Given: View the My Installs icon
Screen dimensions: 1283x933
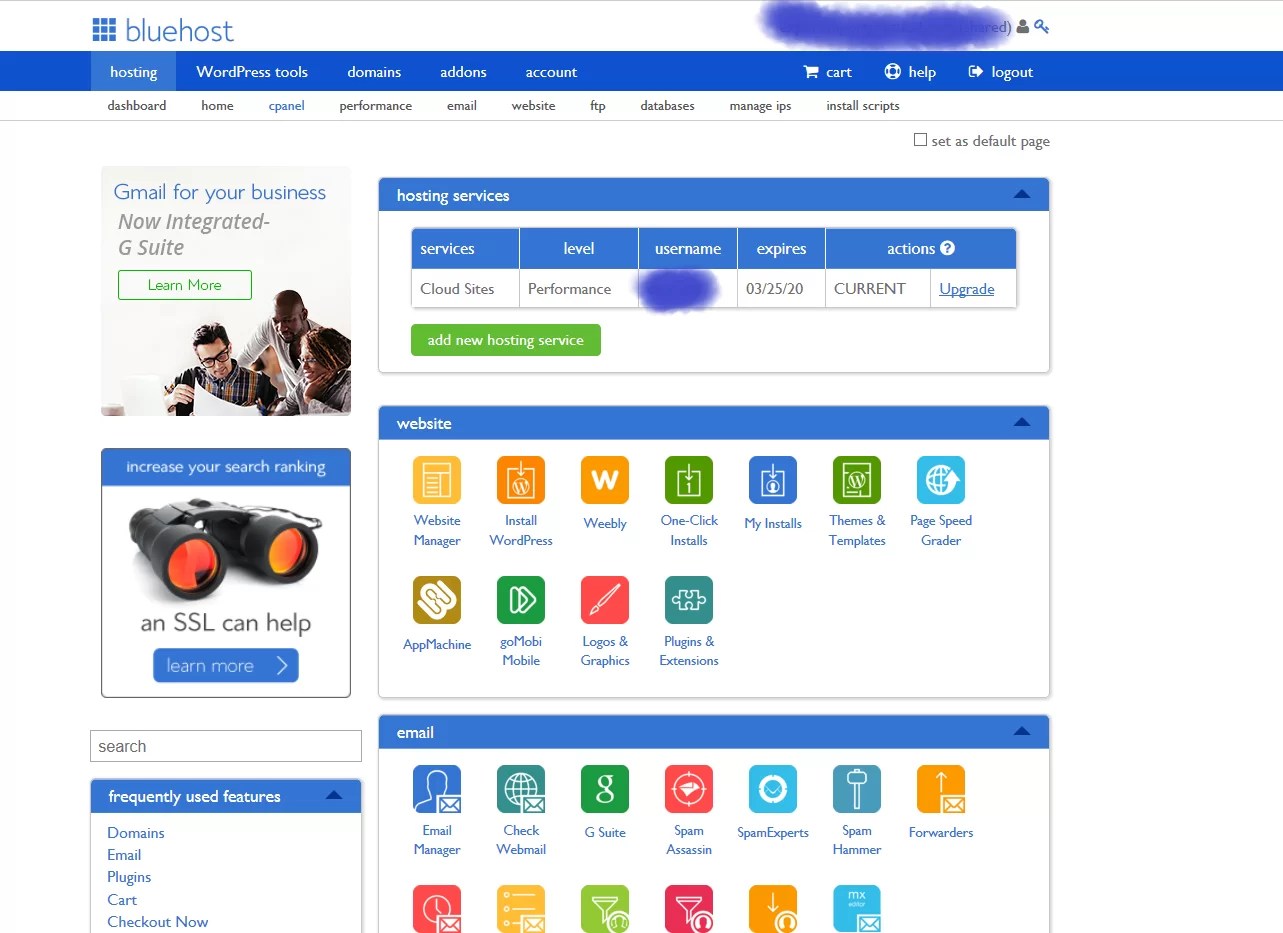Looking at the screenshot, I should click(x=773, y=480).
